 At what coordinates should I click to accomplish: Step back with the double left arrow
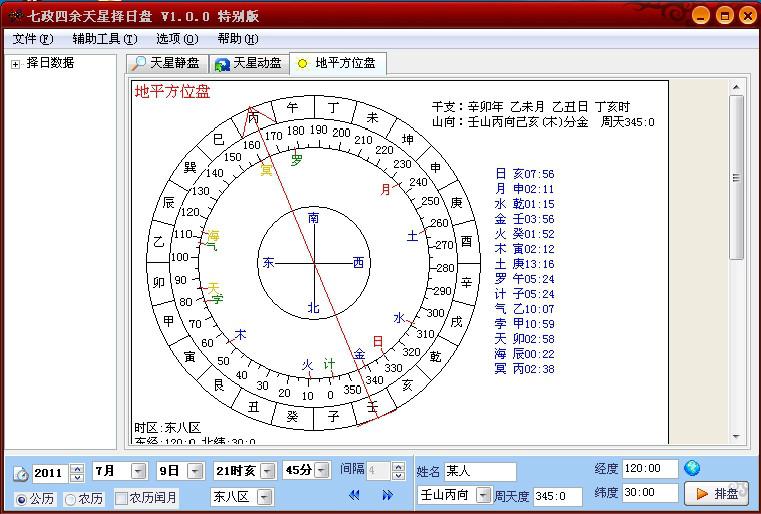pos(354,495)
